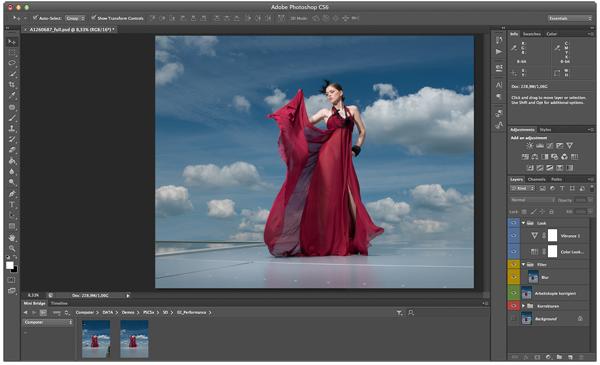Image resolution: width=600 pixels, height=365 pixels.
Task: Switch to the Timeline tab
Action: click(x=59, y=303)
